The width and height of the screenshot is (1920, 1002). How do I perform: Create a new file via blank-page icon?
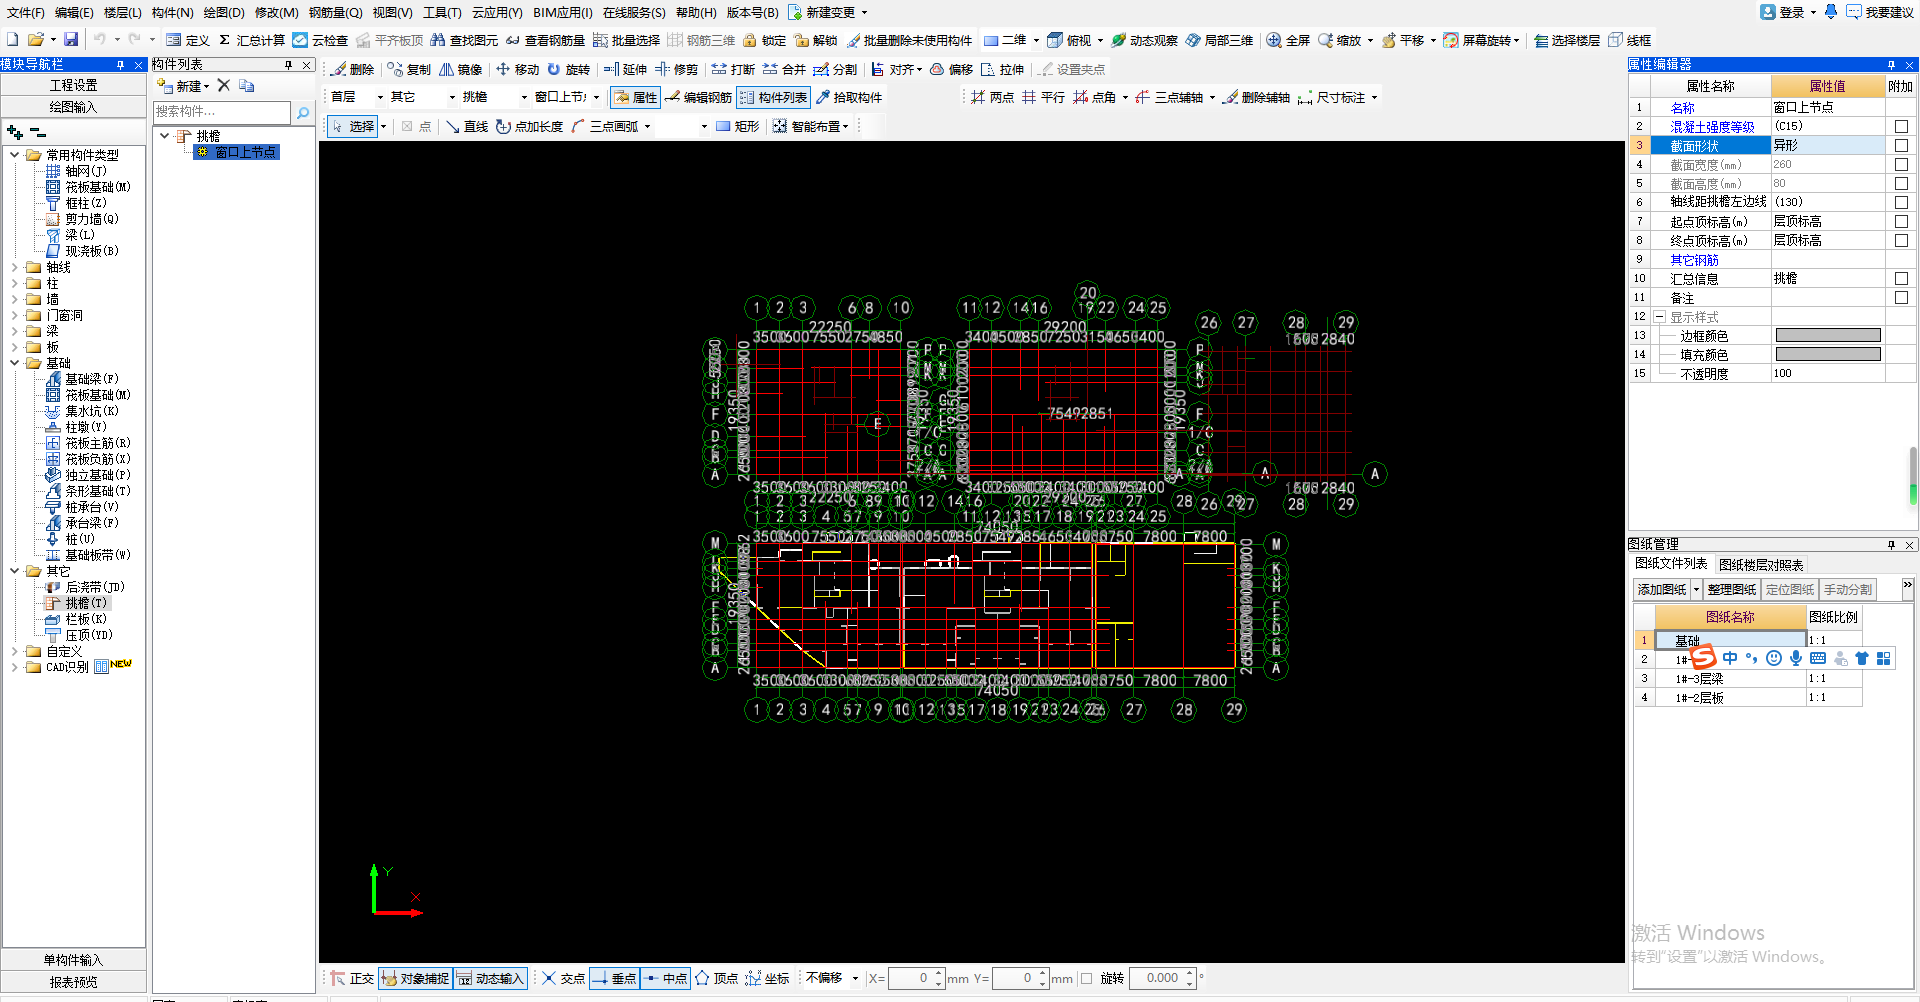13,40
